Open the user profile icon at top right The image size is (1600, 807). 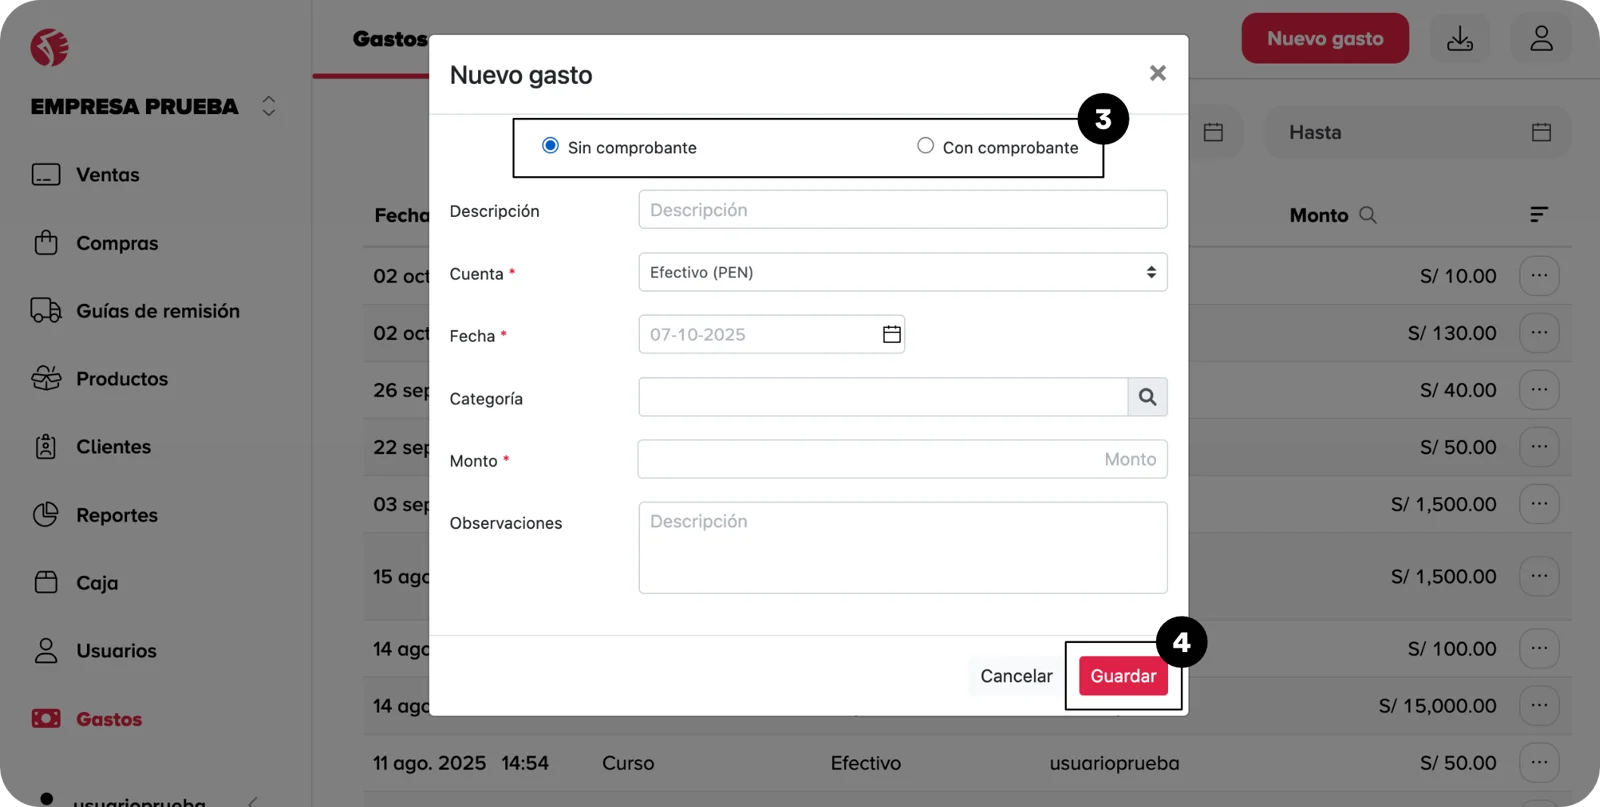[x=1540, y=39]
